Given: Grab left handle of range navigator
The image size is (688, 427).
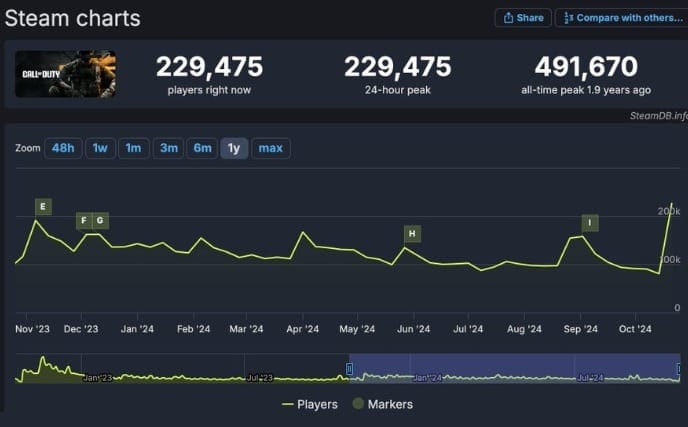Looking at the screenshot, I should pos(350,369).
